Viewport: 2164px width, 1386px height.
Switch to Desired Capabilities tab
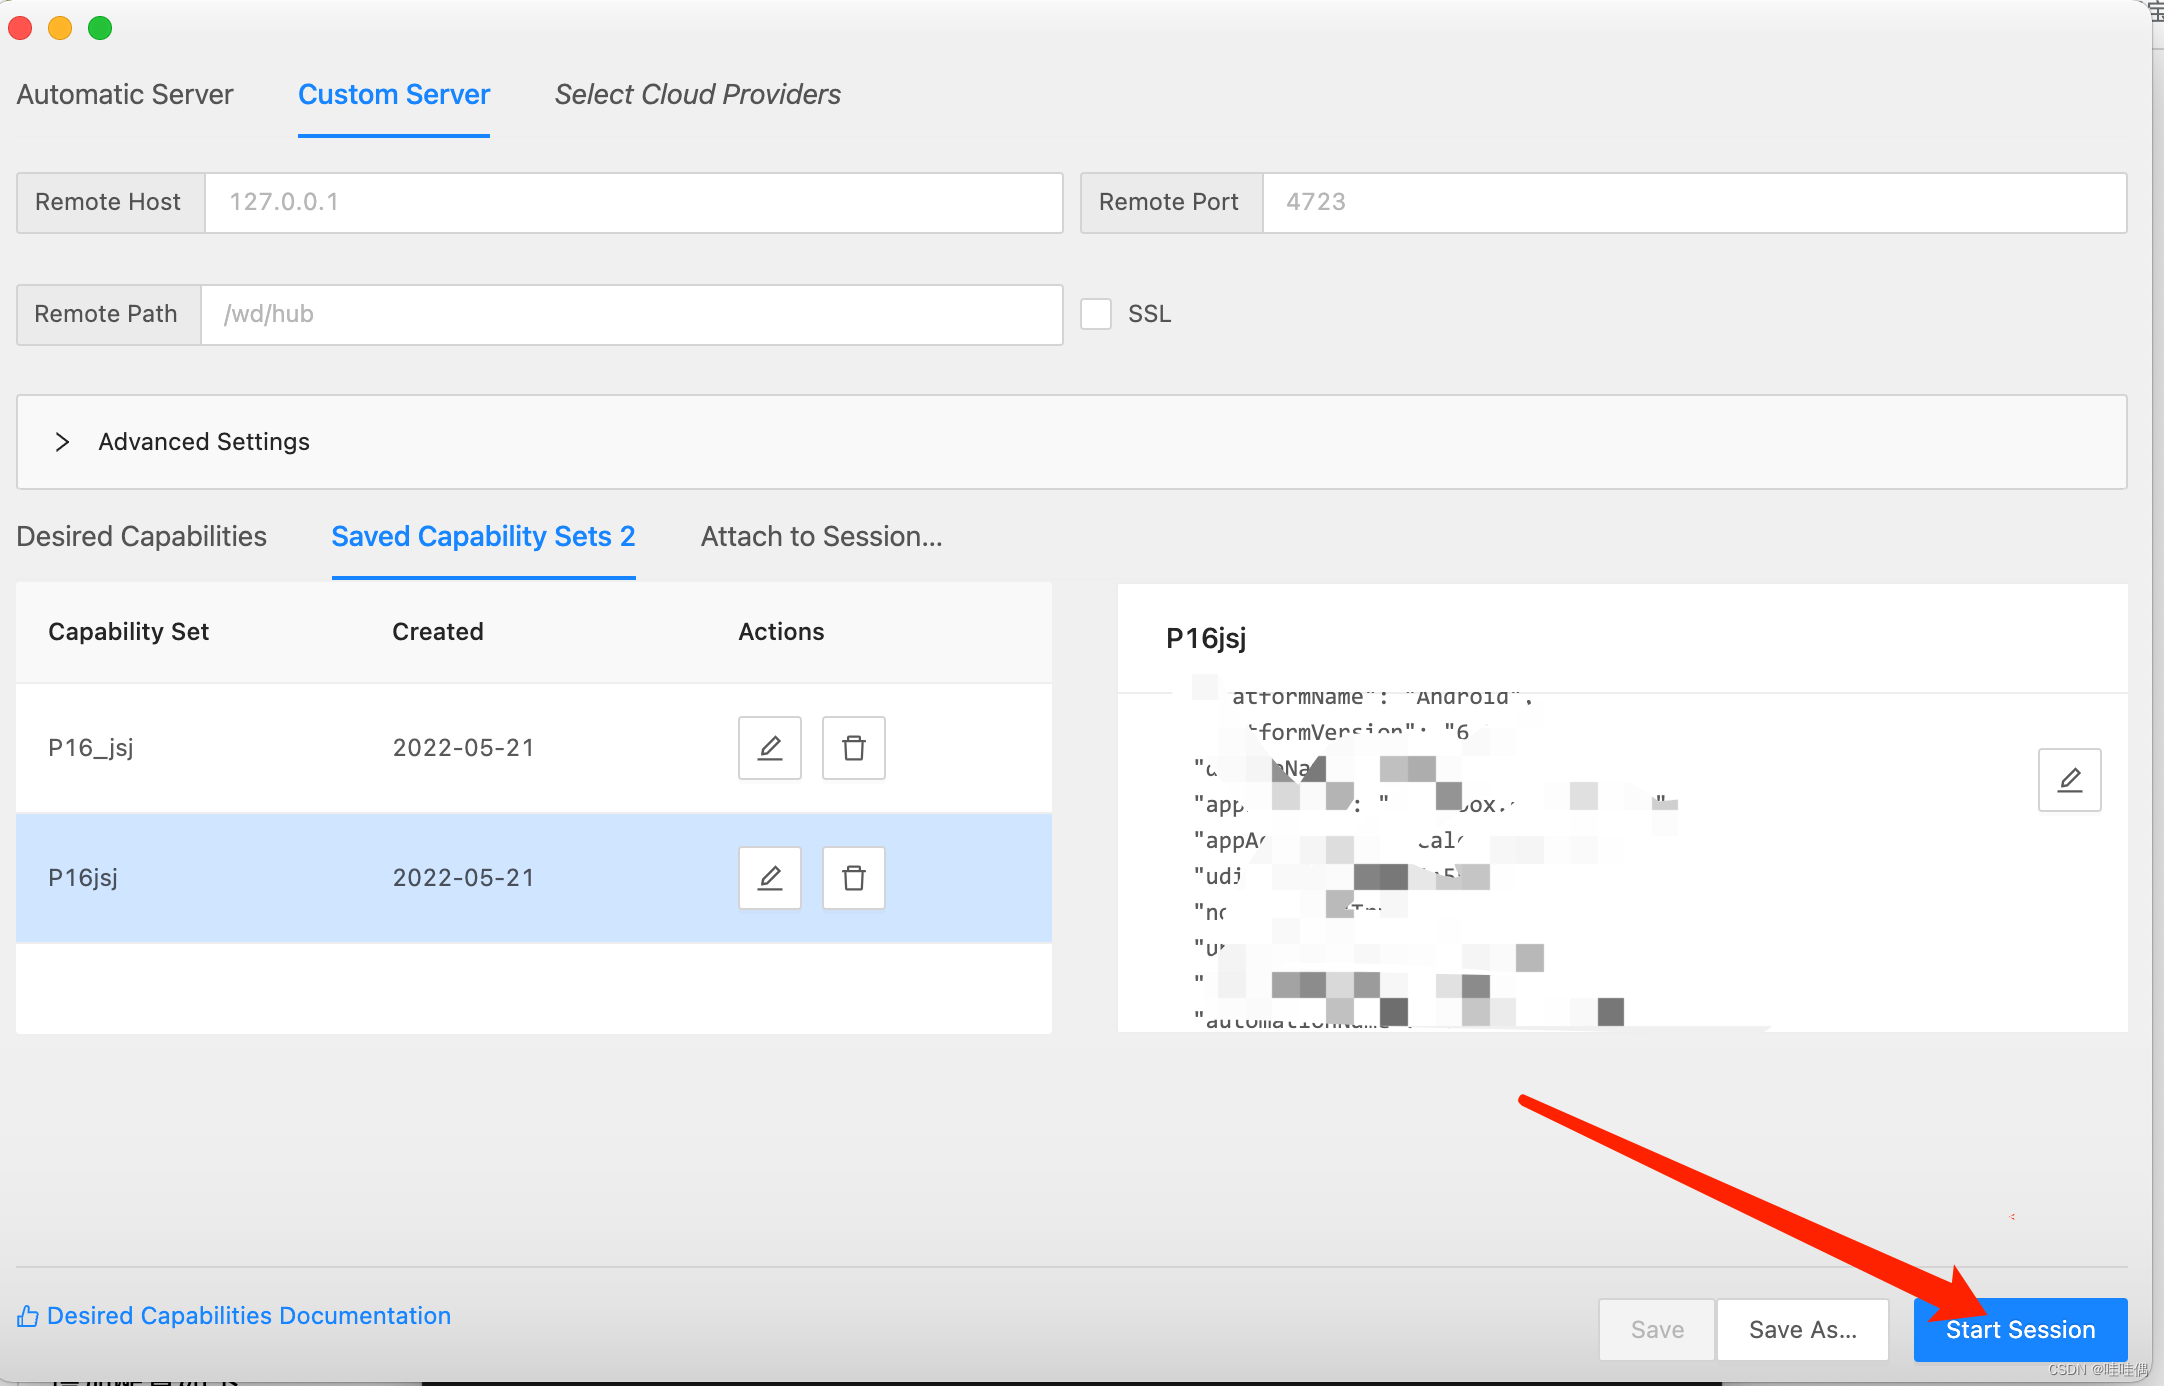[x=142, y=537]
